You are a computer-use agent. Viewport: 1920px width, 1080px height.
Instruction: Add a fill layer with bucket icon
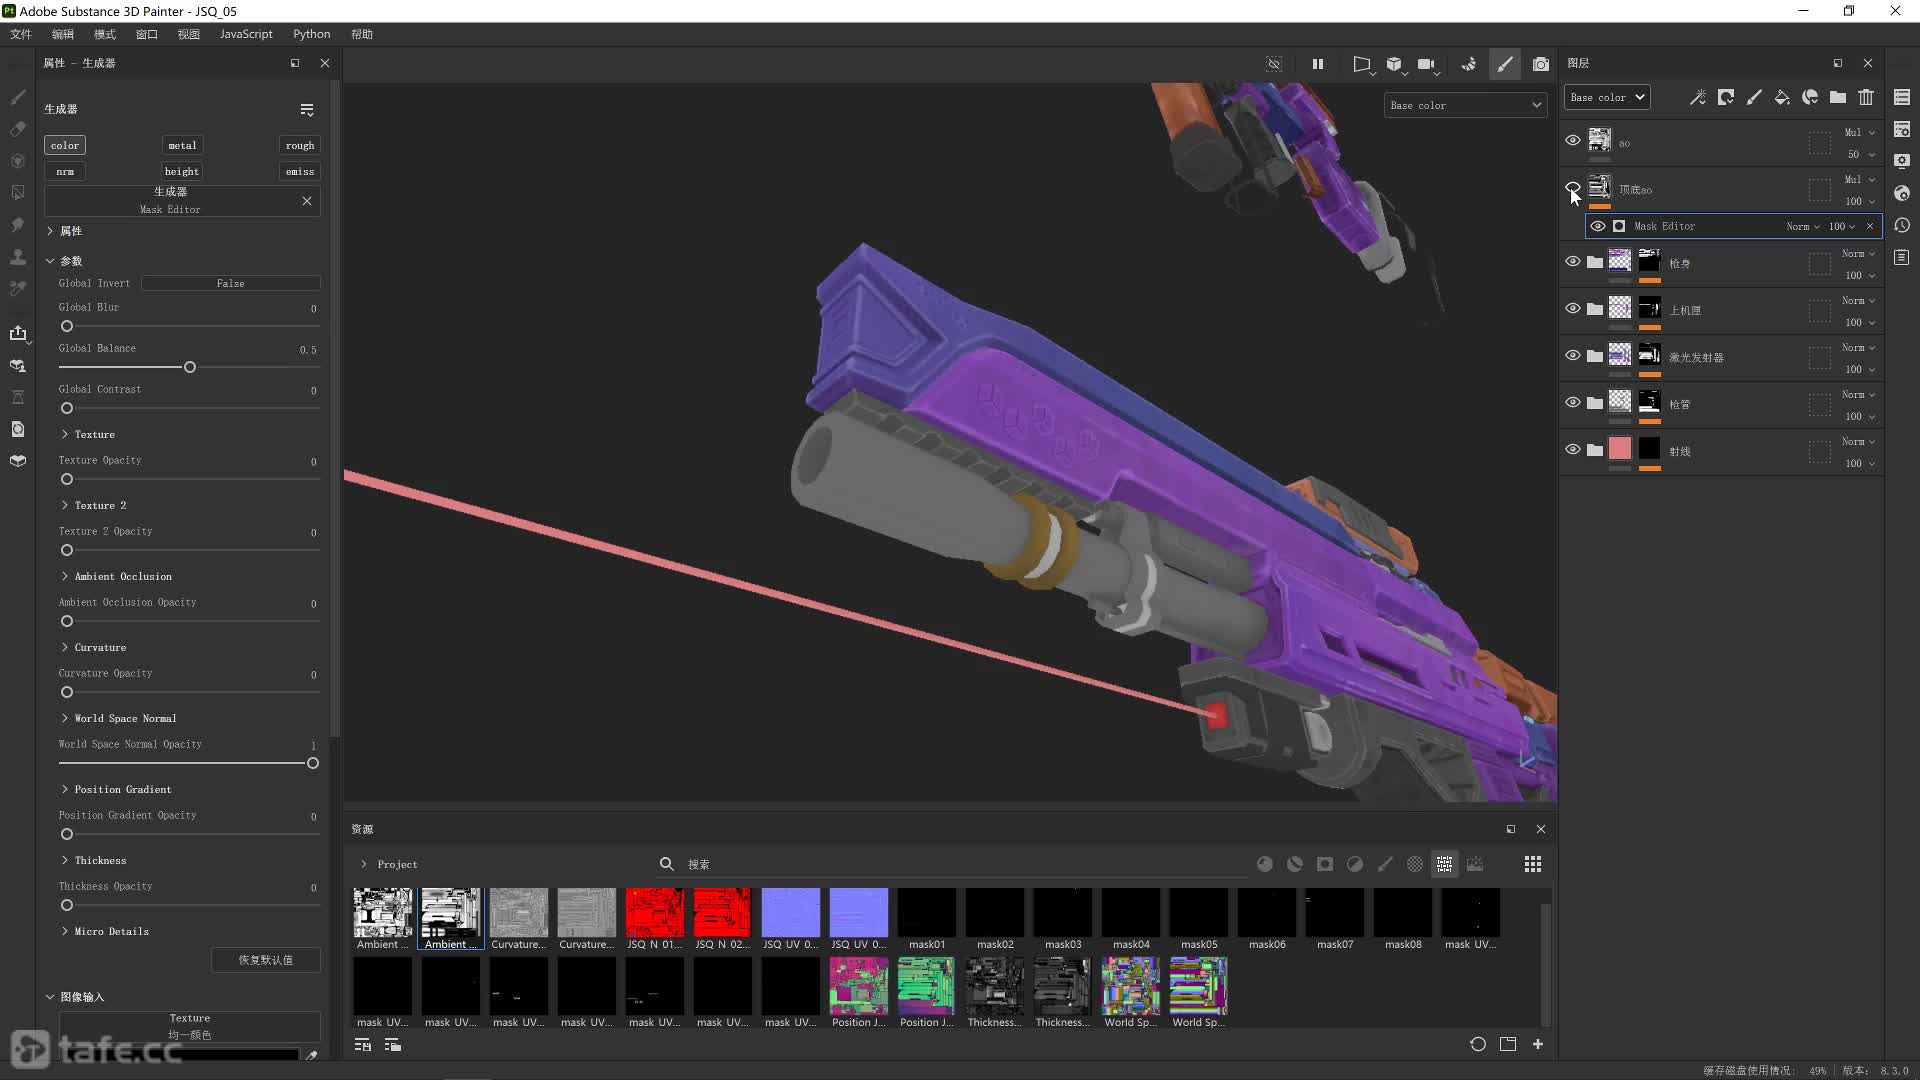click(1782, 97)
